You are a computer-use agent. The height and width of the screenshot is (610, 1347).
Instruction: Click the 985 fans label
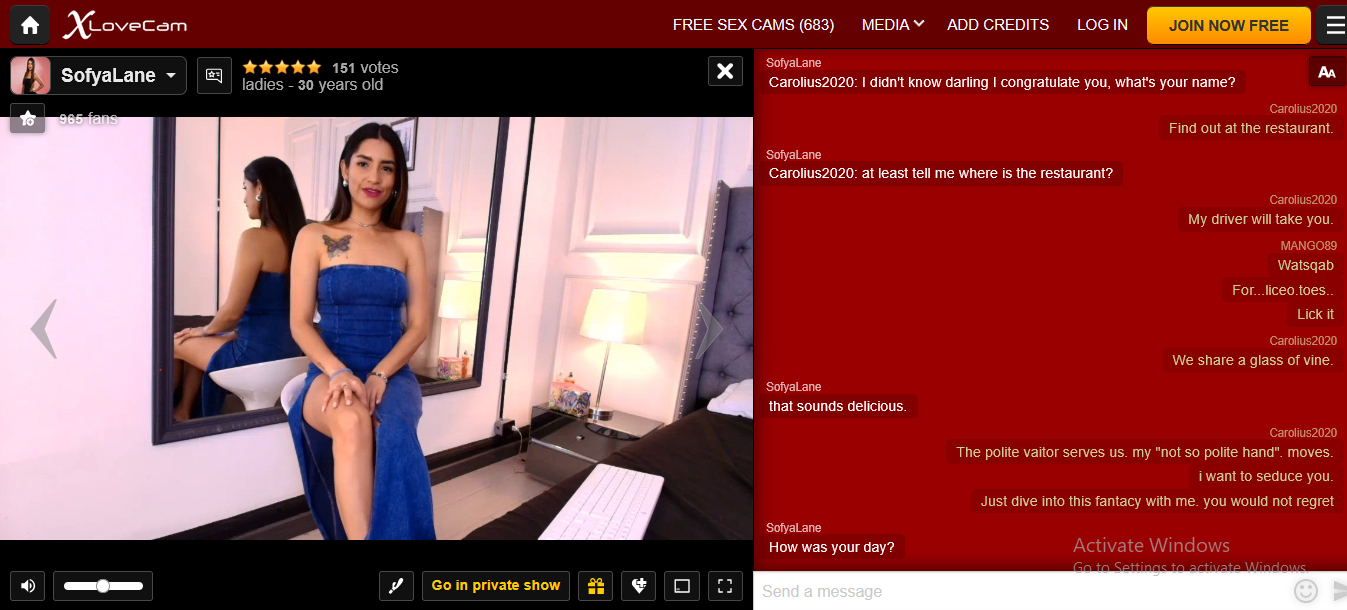tap(88, 119)
